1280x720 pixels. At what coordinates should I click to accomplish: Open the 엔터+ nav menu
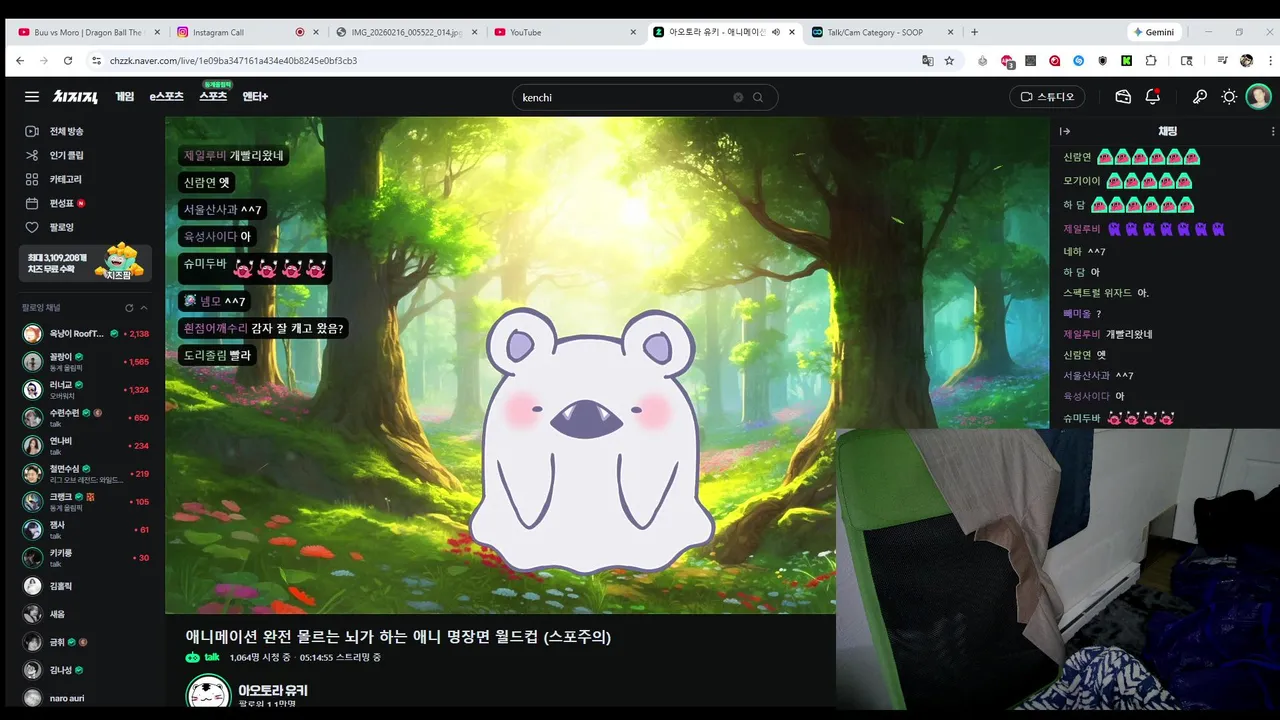point(255,97)
